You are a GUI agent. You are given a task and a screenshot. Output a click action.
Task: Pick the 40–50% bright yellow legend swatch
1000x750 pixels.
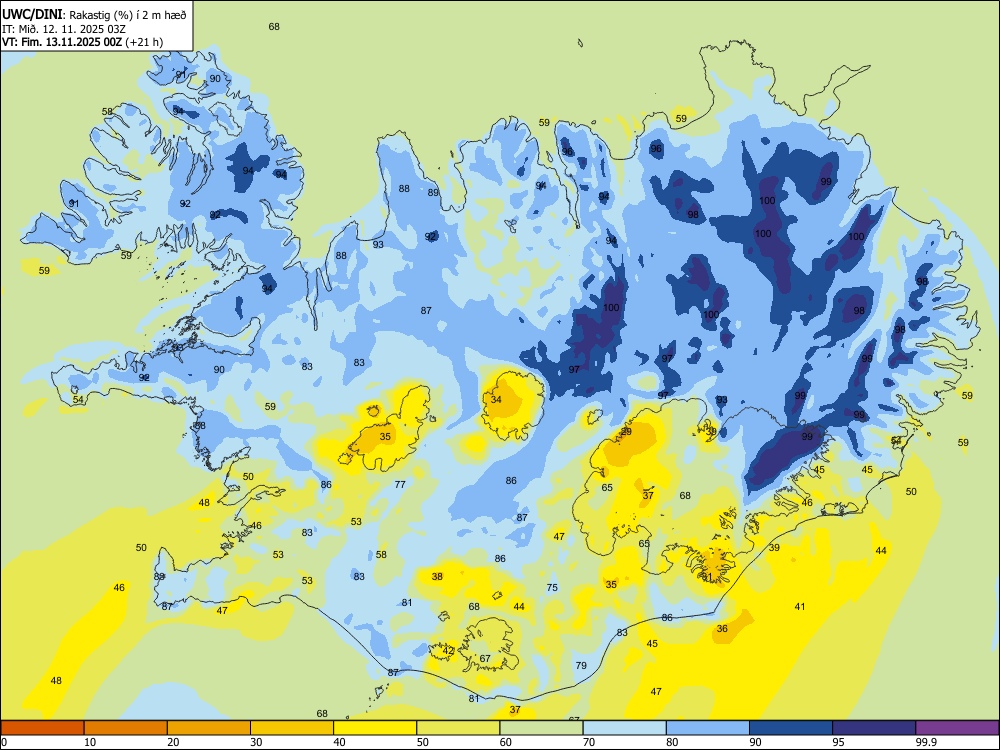pos(375,728)
